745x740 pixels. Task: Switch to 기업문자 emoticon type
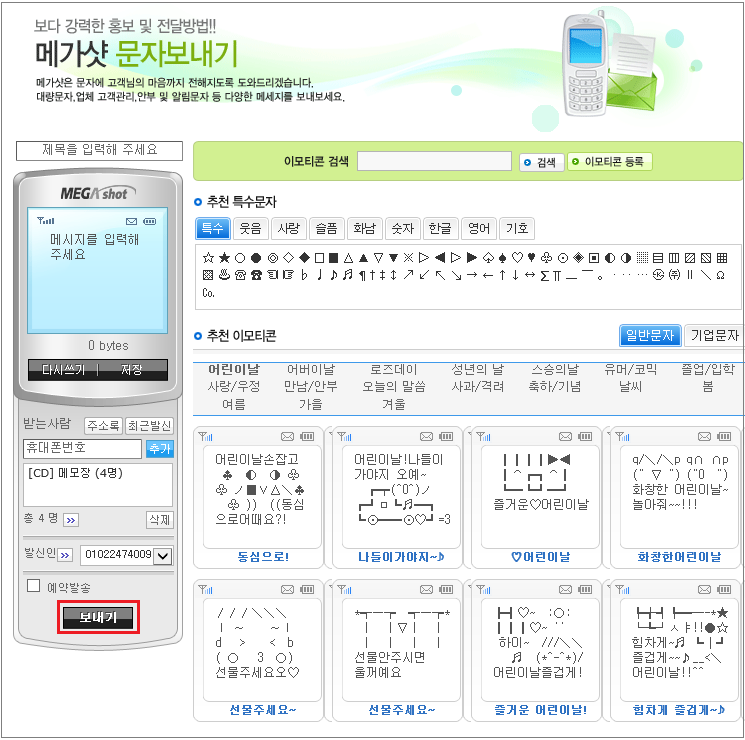(714, 336)
